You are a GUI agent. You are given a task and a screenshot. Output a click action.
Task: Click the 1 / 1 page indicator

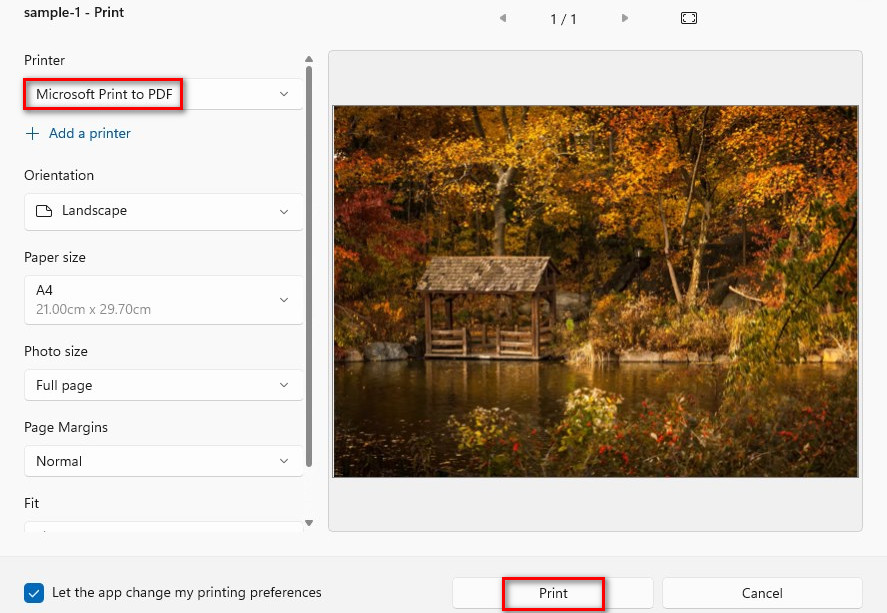tap(564, 17)
